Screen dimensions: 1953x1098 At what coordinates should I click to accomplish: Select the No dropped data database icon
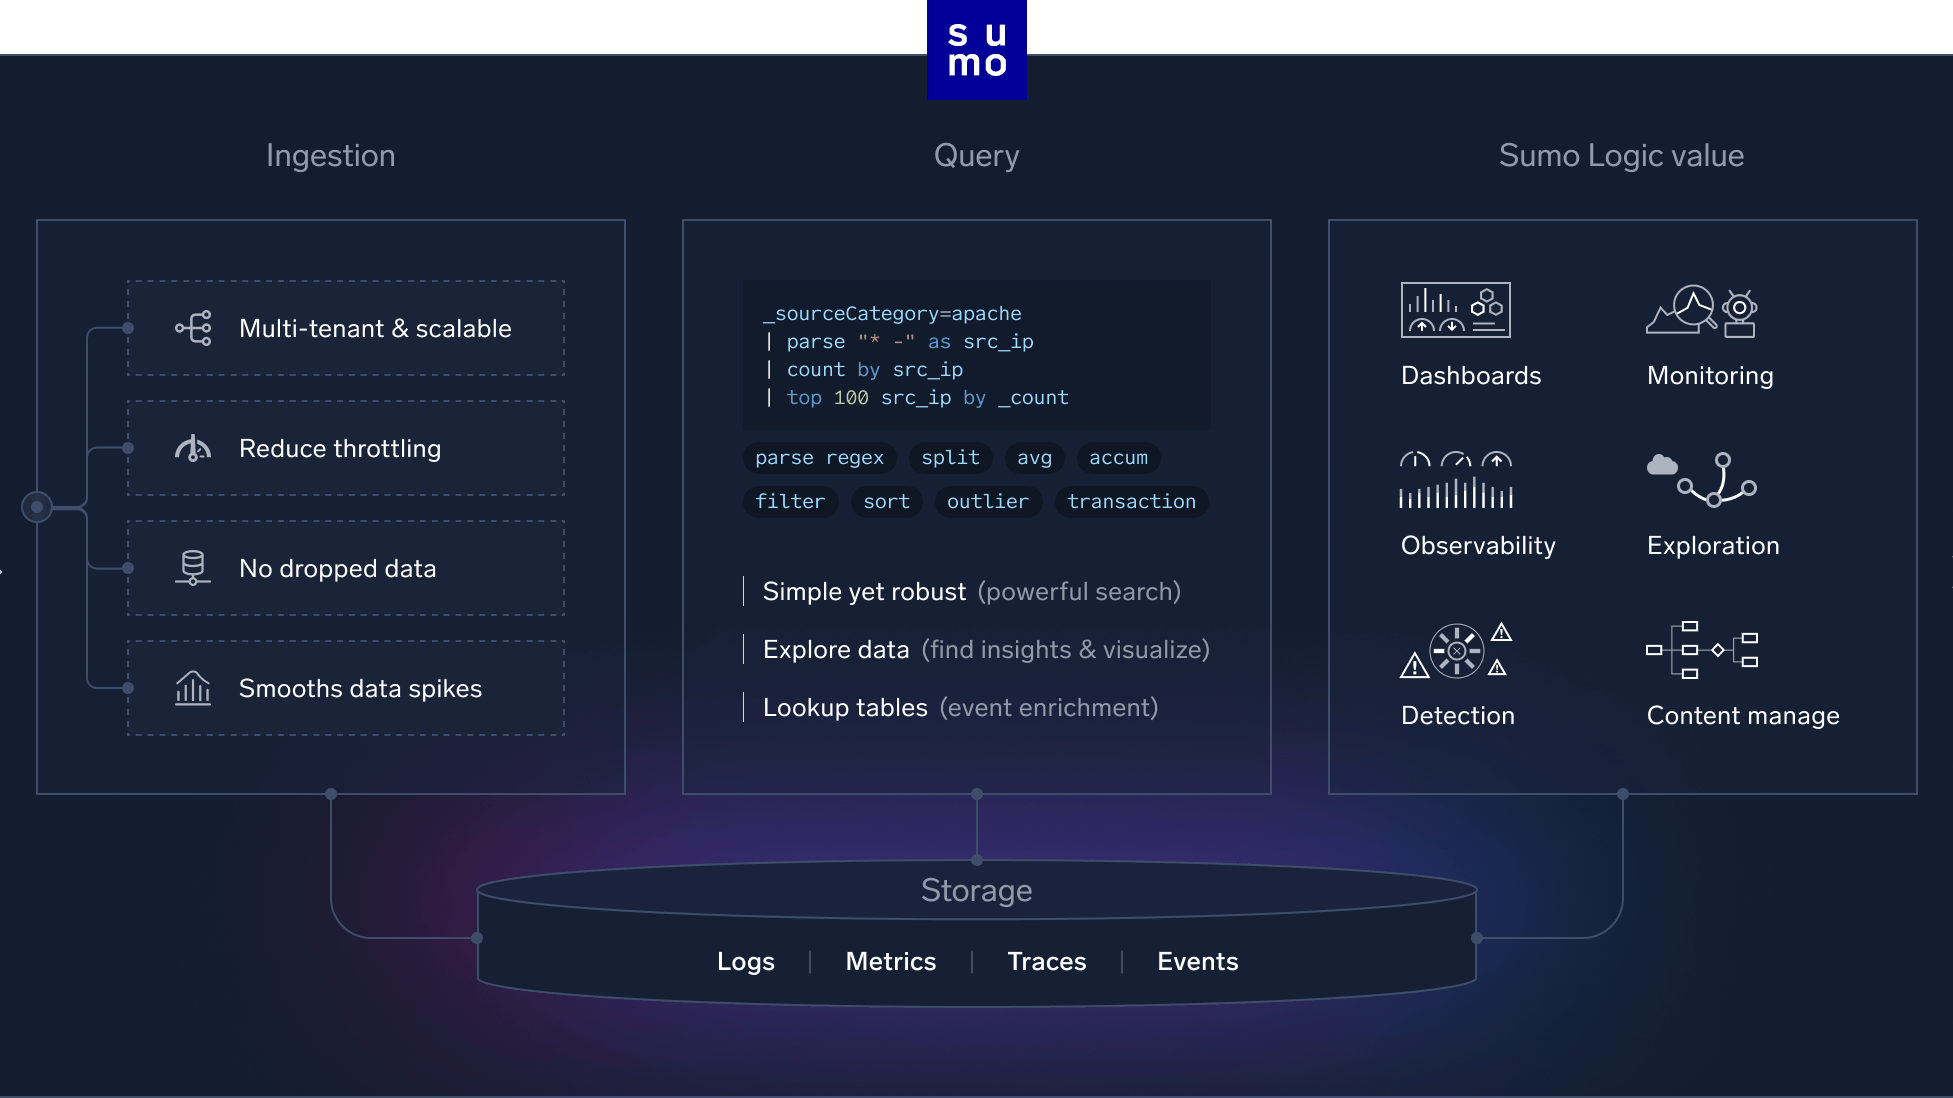tap(193, 568)
